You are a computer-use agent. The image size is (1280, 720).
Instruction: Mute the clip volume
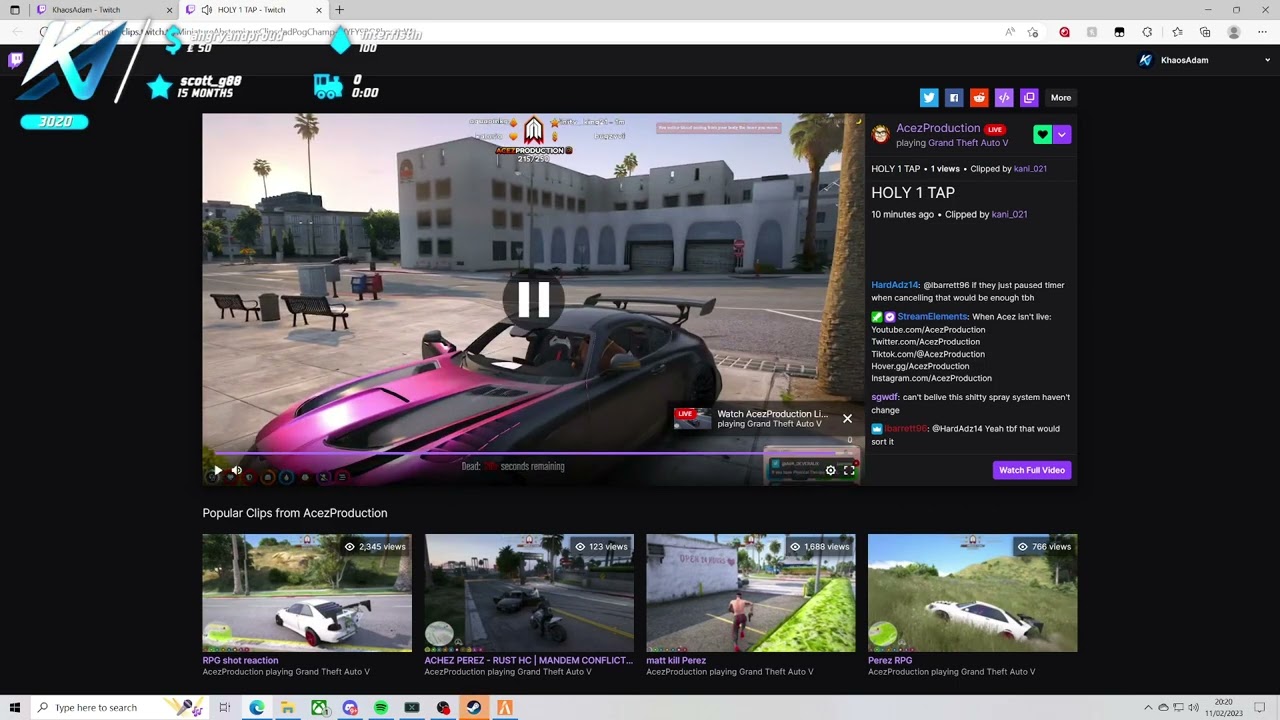[x=237, y=470]
